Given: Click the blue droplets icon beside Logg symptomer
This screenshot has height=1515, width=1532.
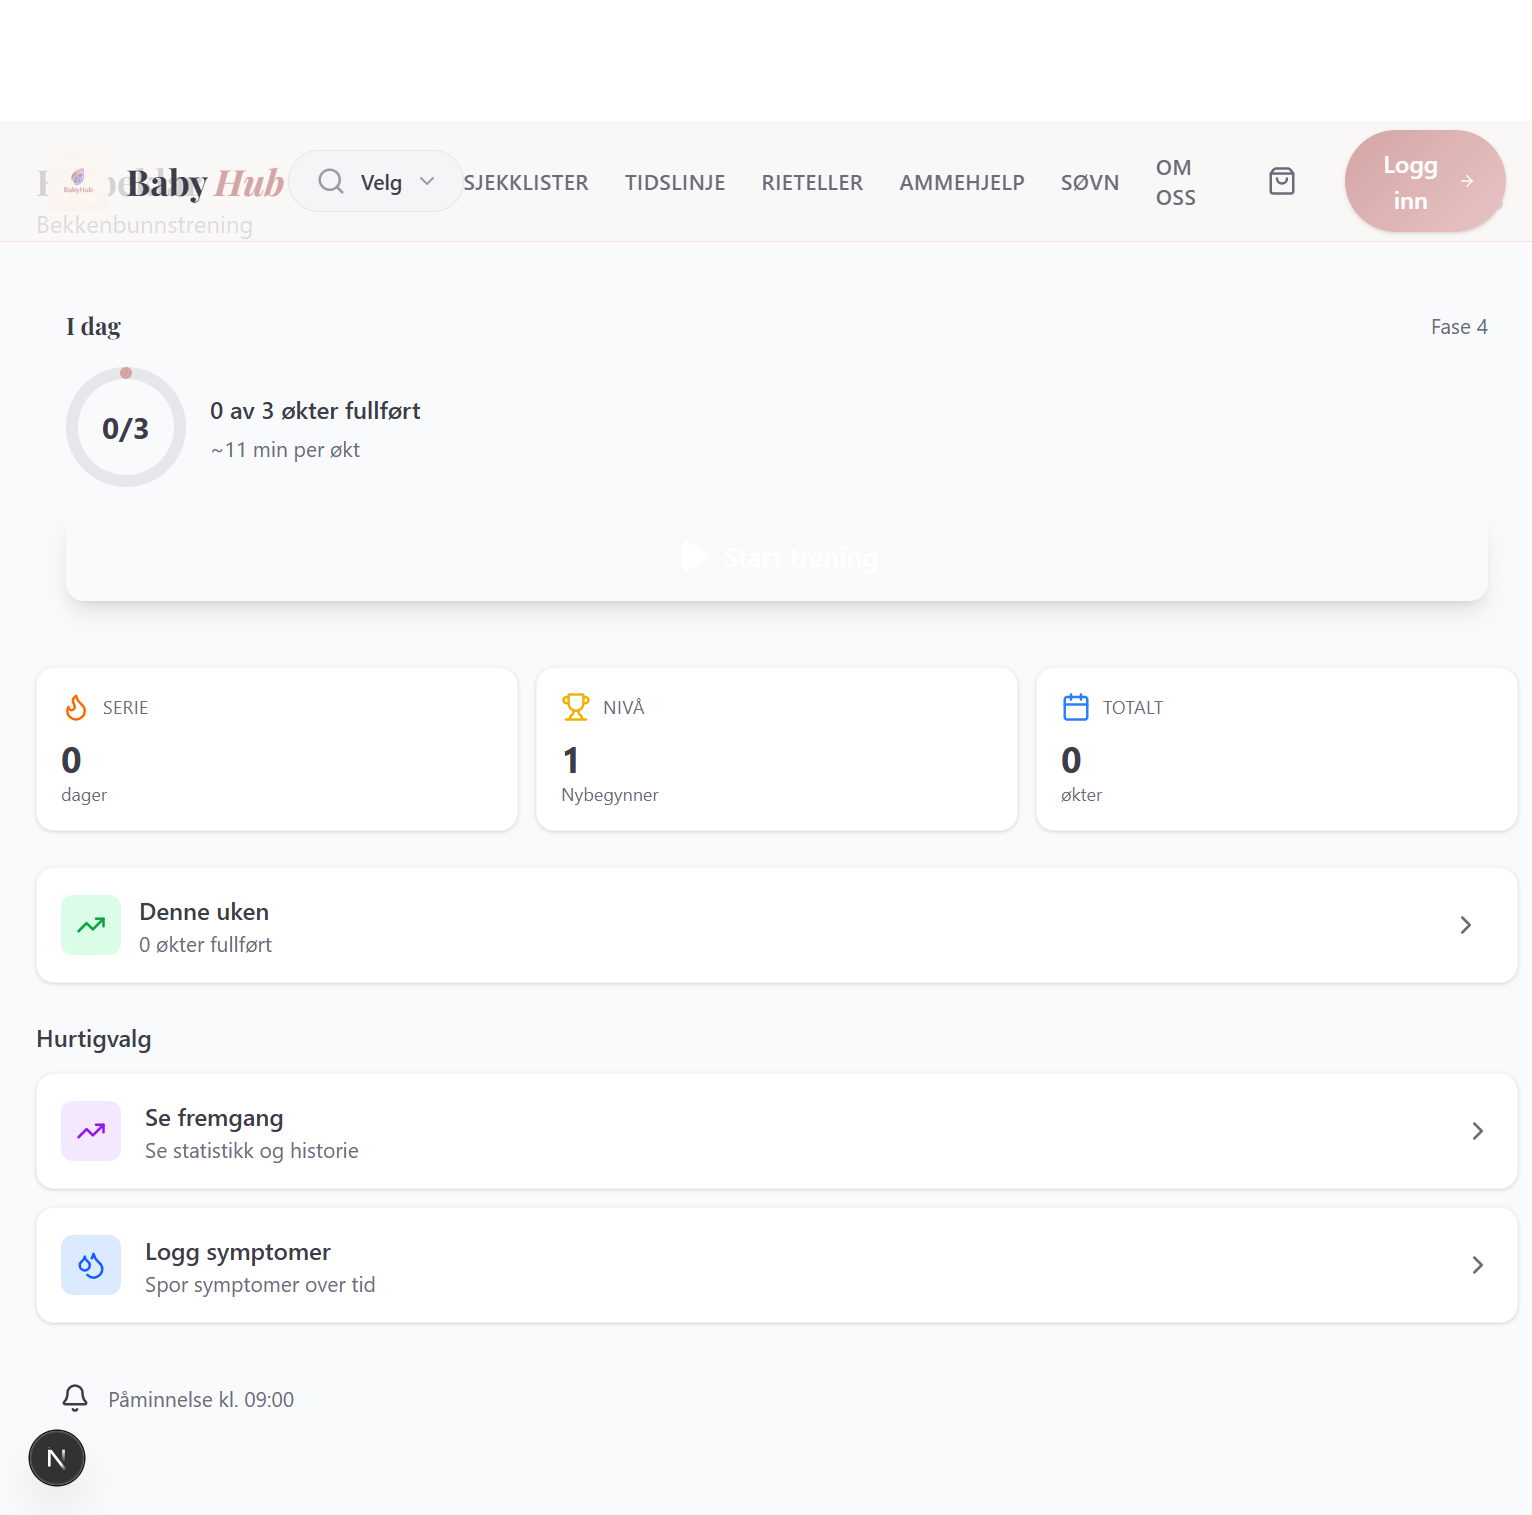Looking at the screenshot, I should (90, 1265).
